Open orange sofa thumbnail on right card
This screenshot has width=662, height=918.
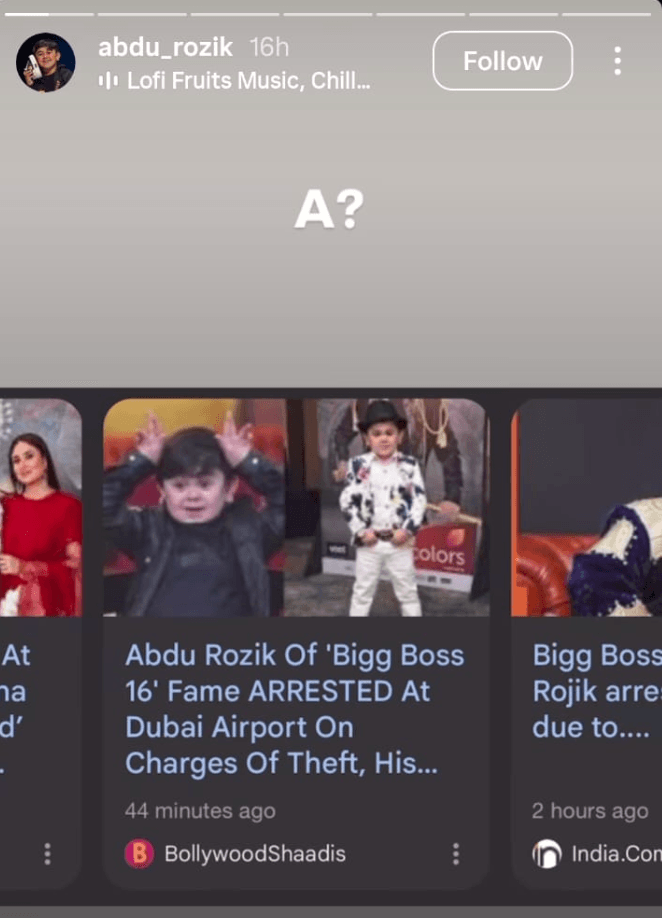586,508
